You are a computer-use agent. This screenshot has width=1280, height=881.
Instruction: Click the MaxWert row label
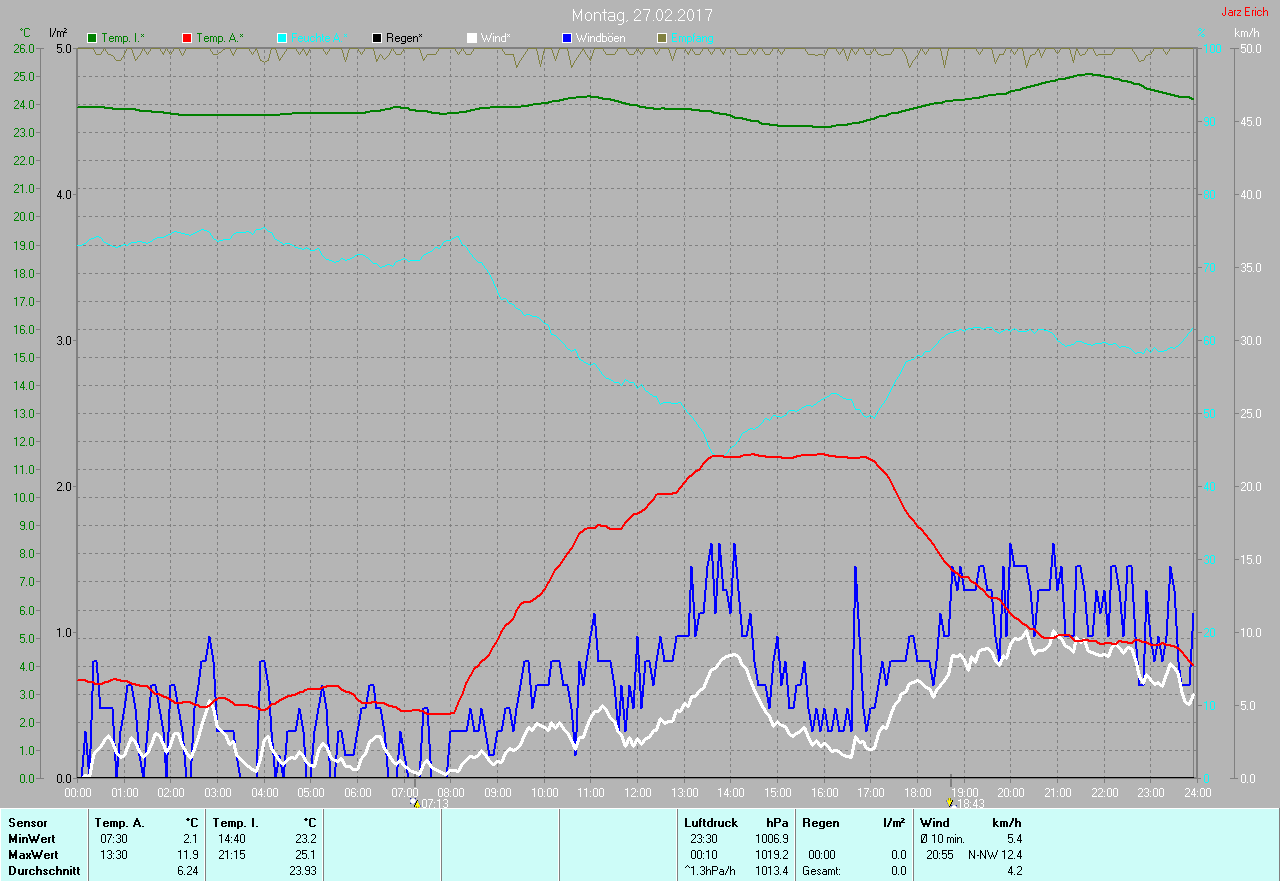pos(33,855)
